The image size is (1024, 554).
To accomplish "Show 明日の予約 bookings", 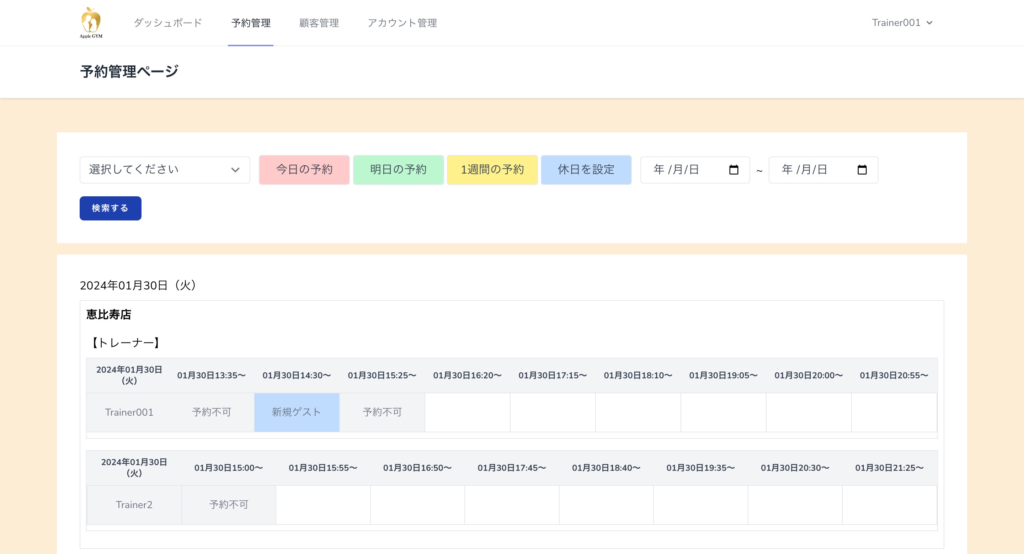I will click(x=398, y=170).
